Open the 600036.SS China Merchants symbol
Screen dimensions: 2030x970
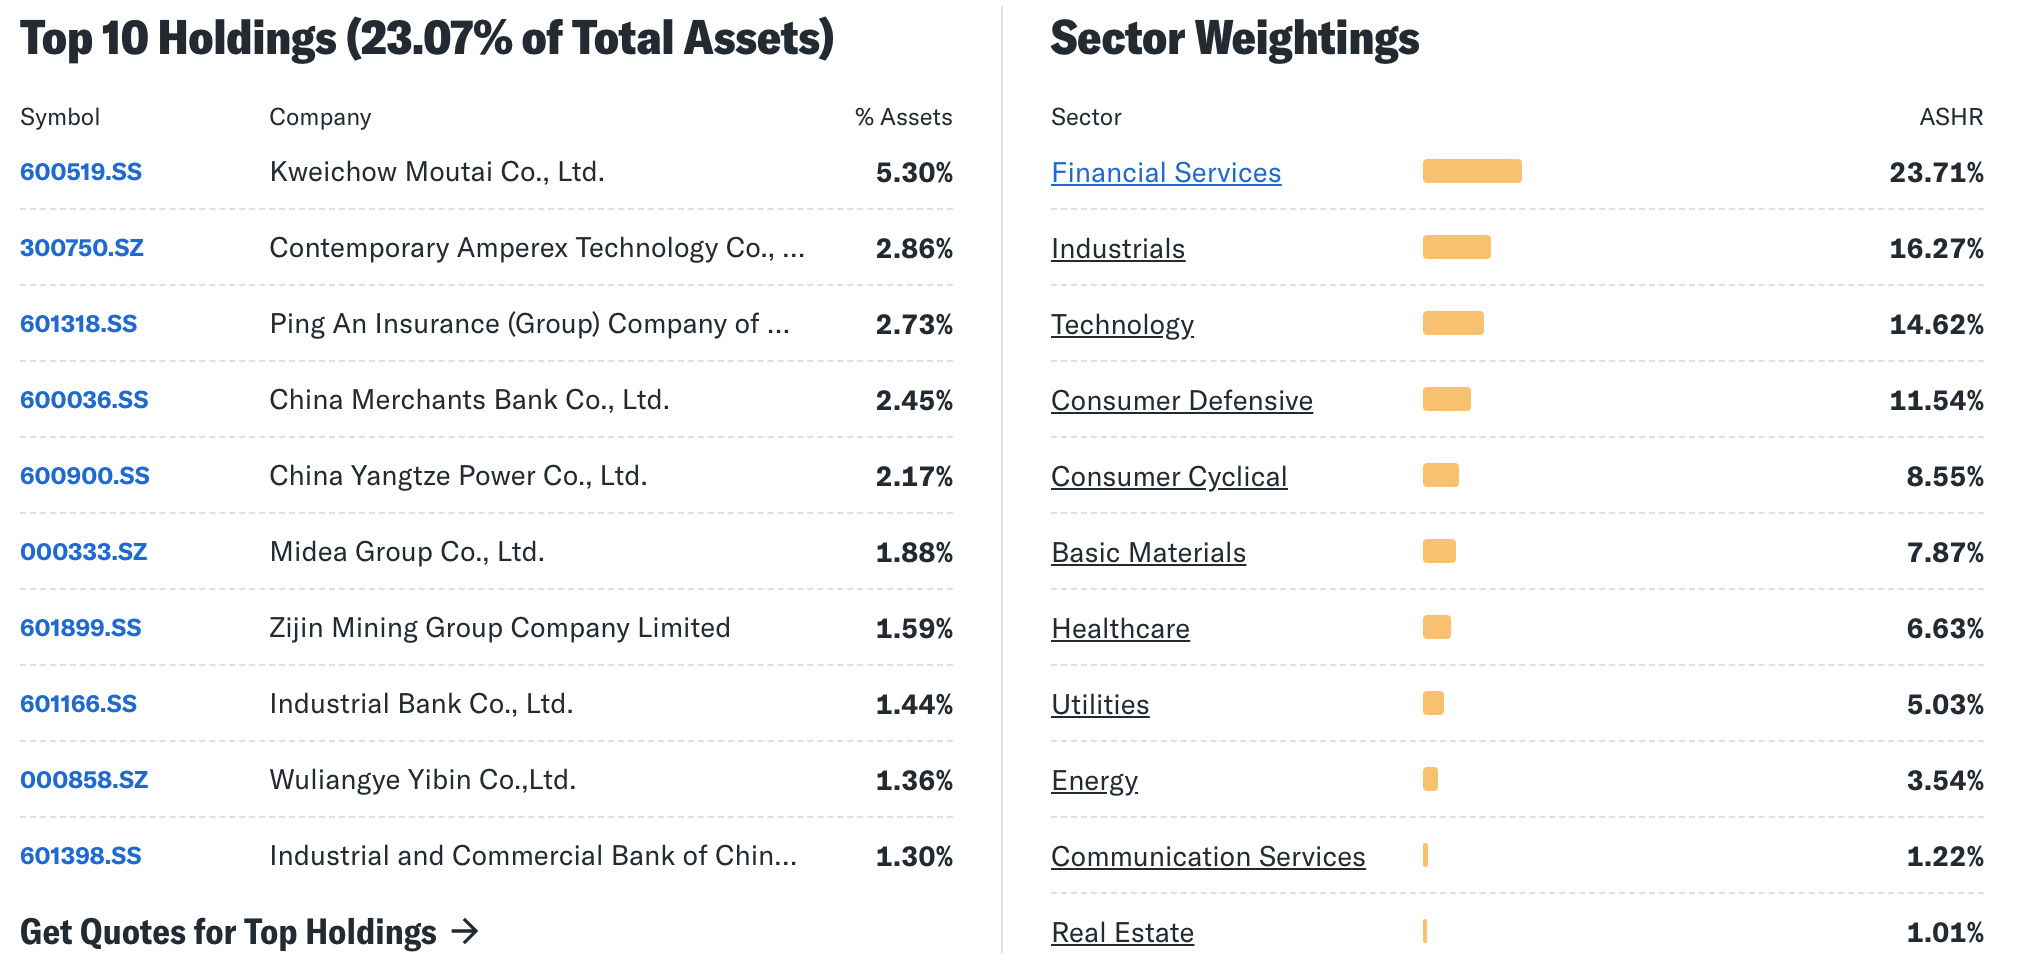[x=84, y=400]
